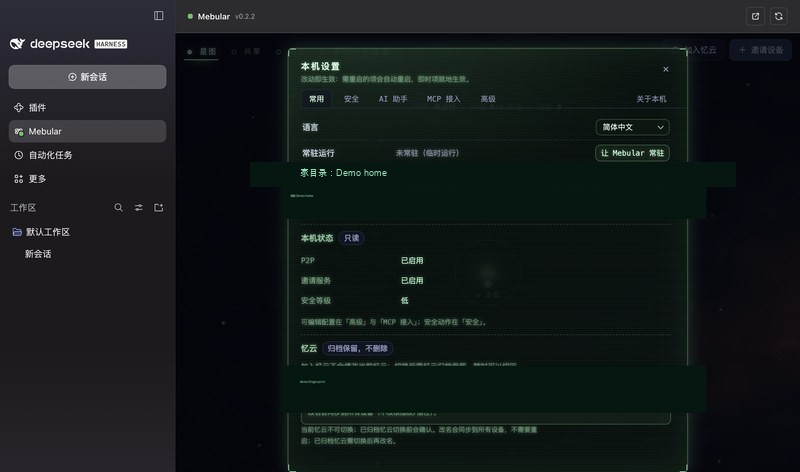Click the 本机状态 section heading
800x472 pixels.
pos(317,238)
